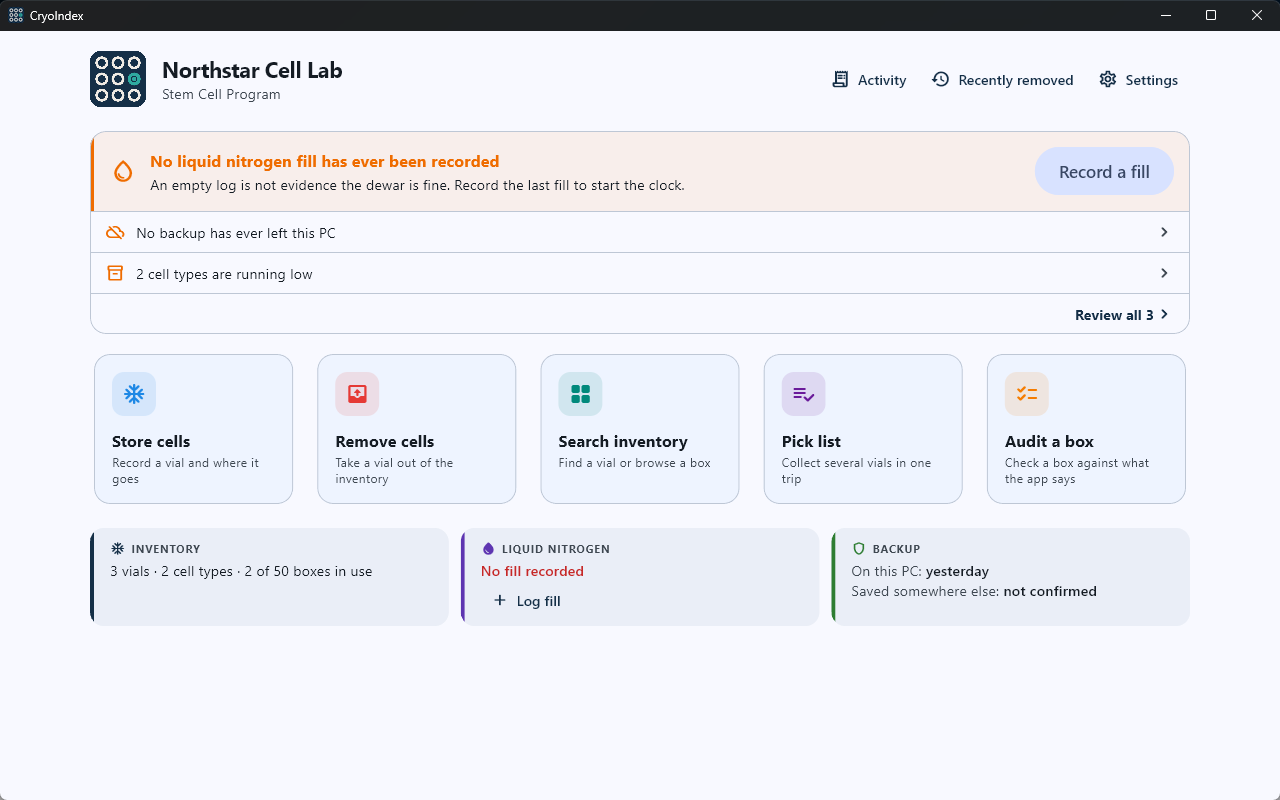Viewport: 1280px width, 800px height.
Task: Open Settings label in header
Action: pos(1151,80)
